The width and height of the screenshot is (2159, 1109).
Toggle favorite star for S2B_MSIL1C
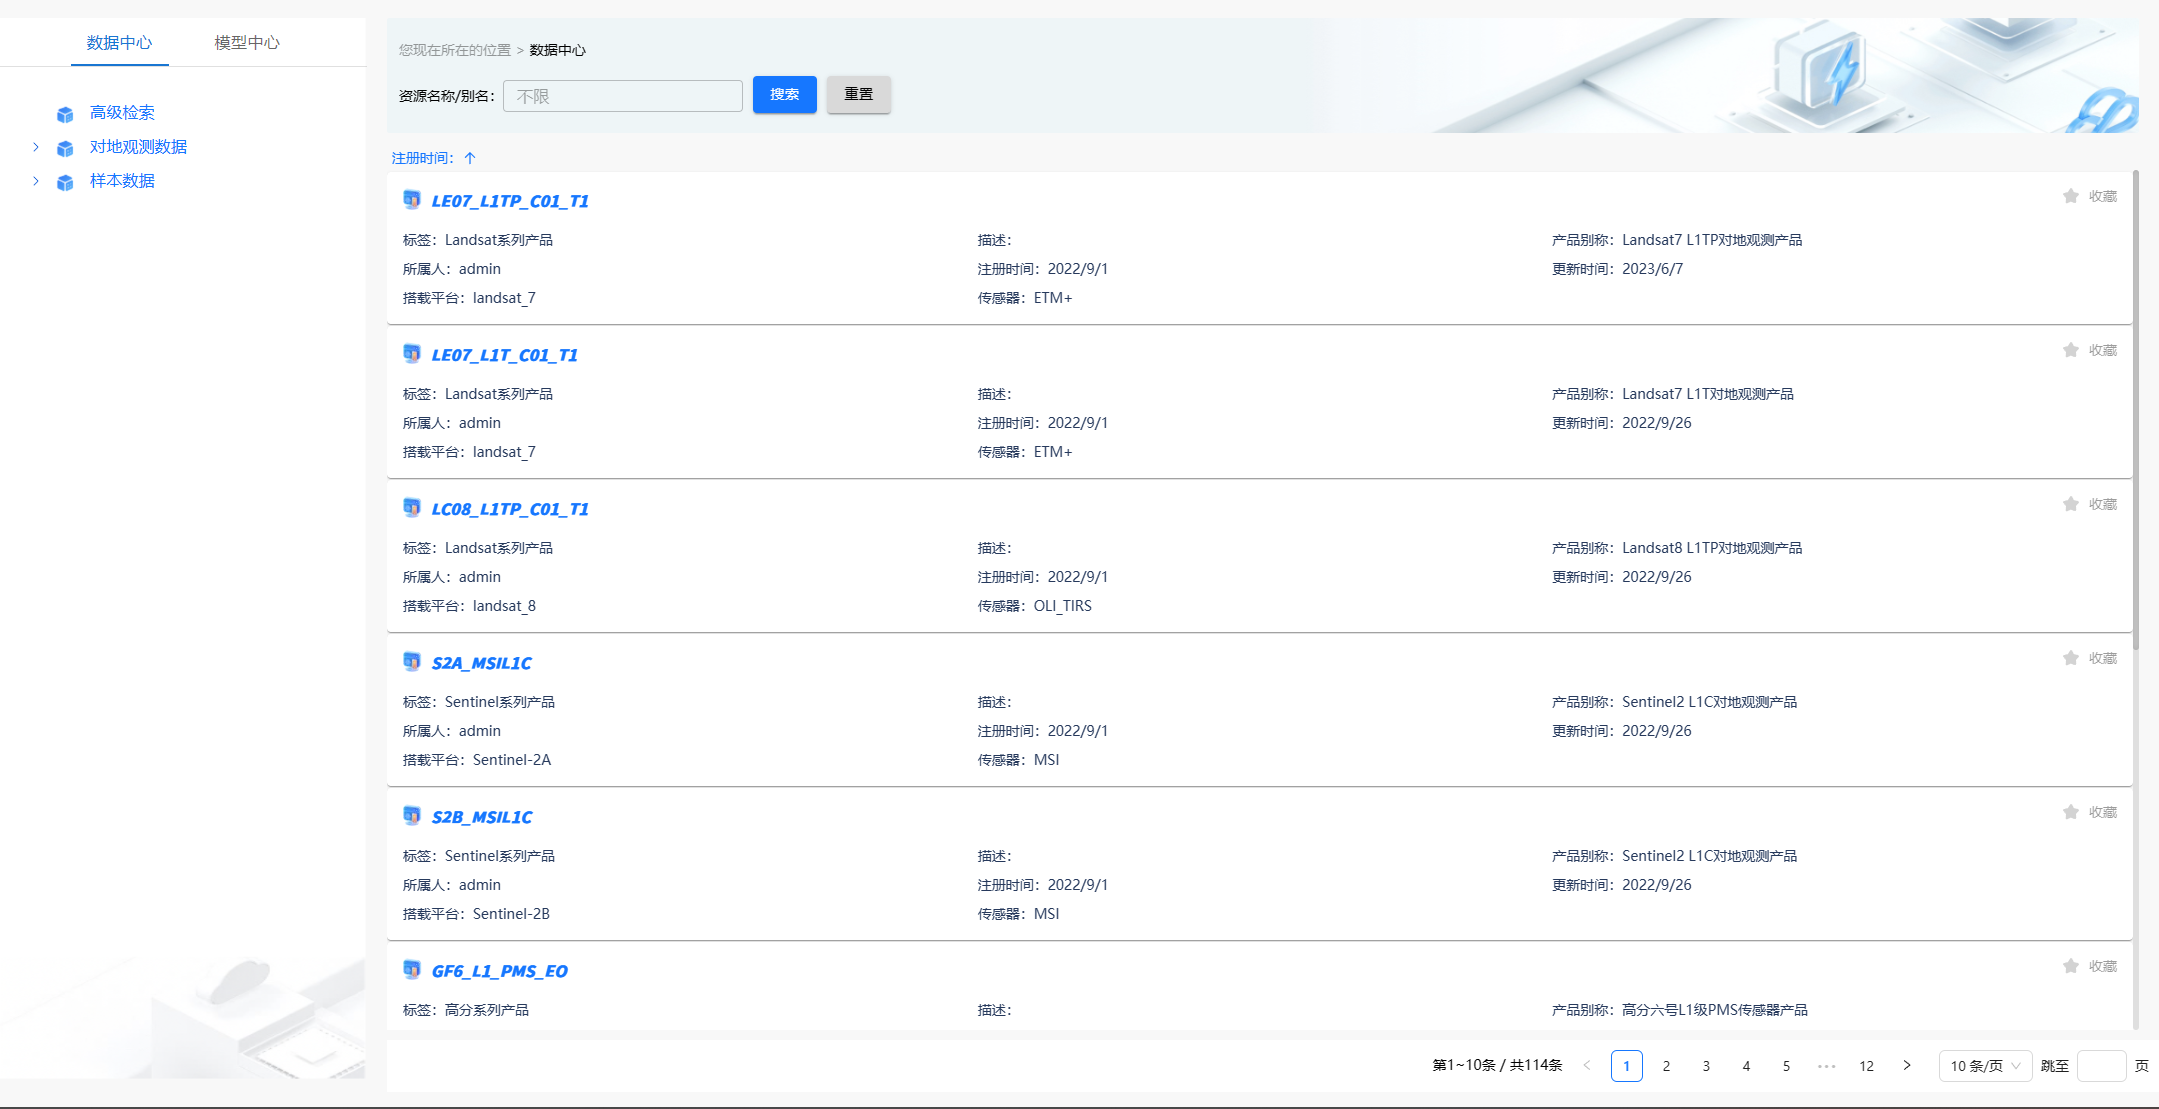(2071, 812)
